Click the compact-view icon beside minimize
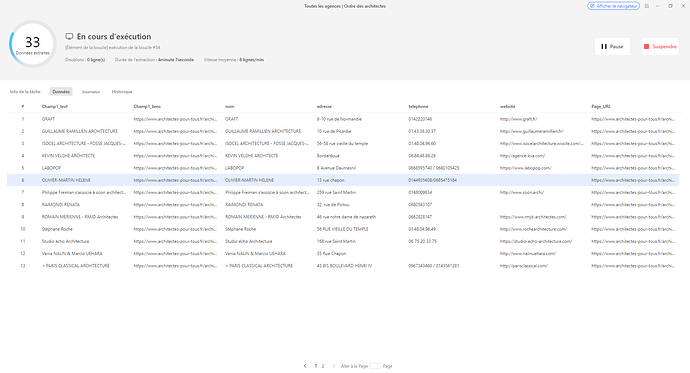Image resolution: width=690 pixels, height=373 pixels. [x=647, y=6]
